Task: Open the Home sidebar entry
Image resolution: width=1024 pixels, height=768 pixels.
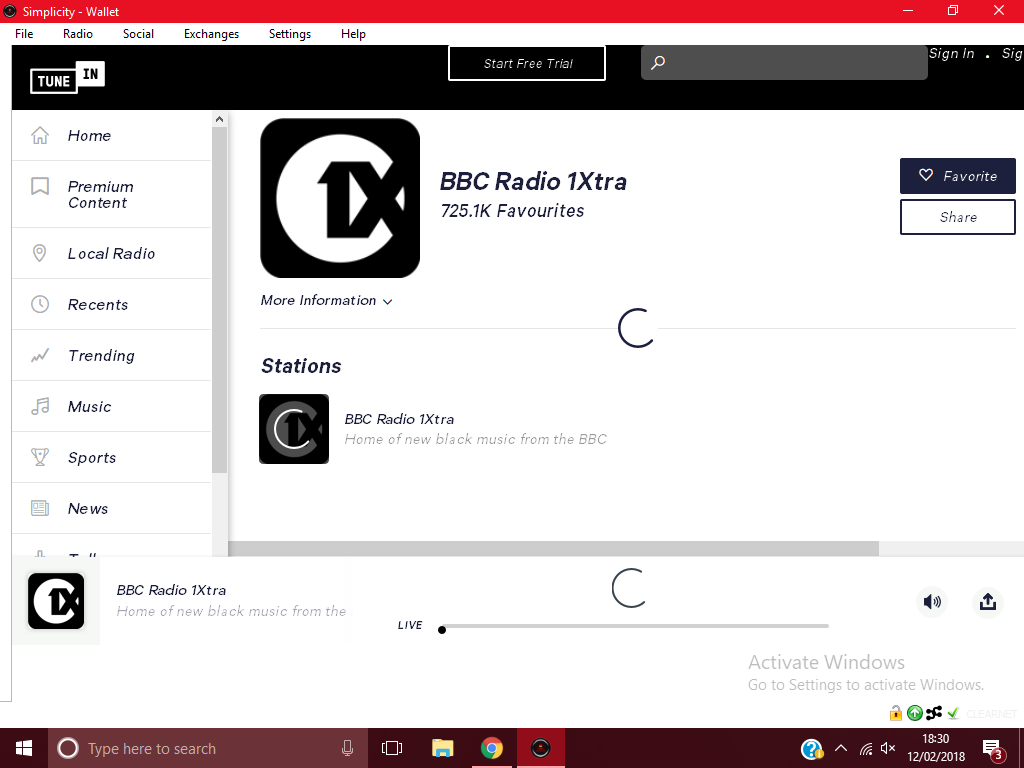Action: click(112, 135)
